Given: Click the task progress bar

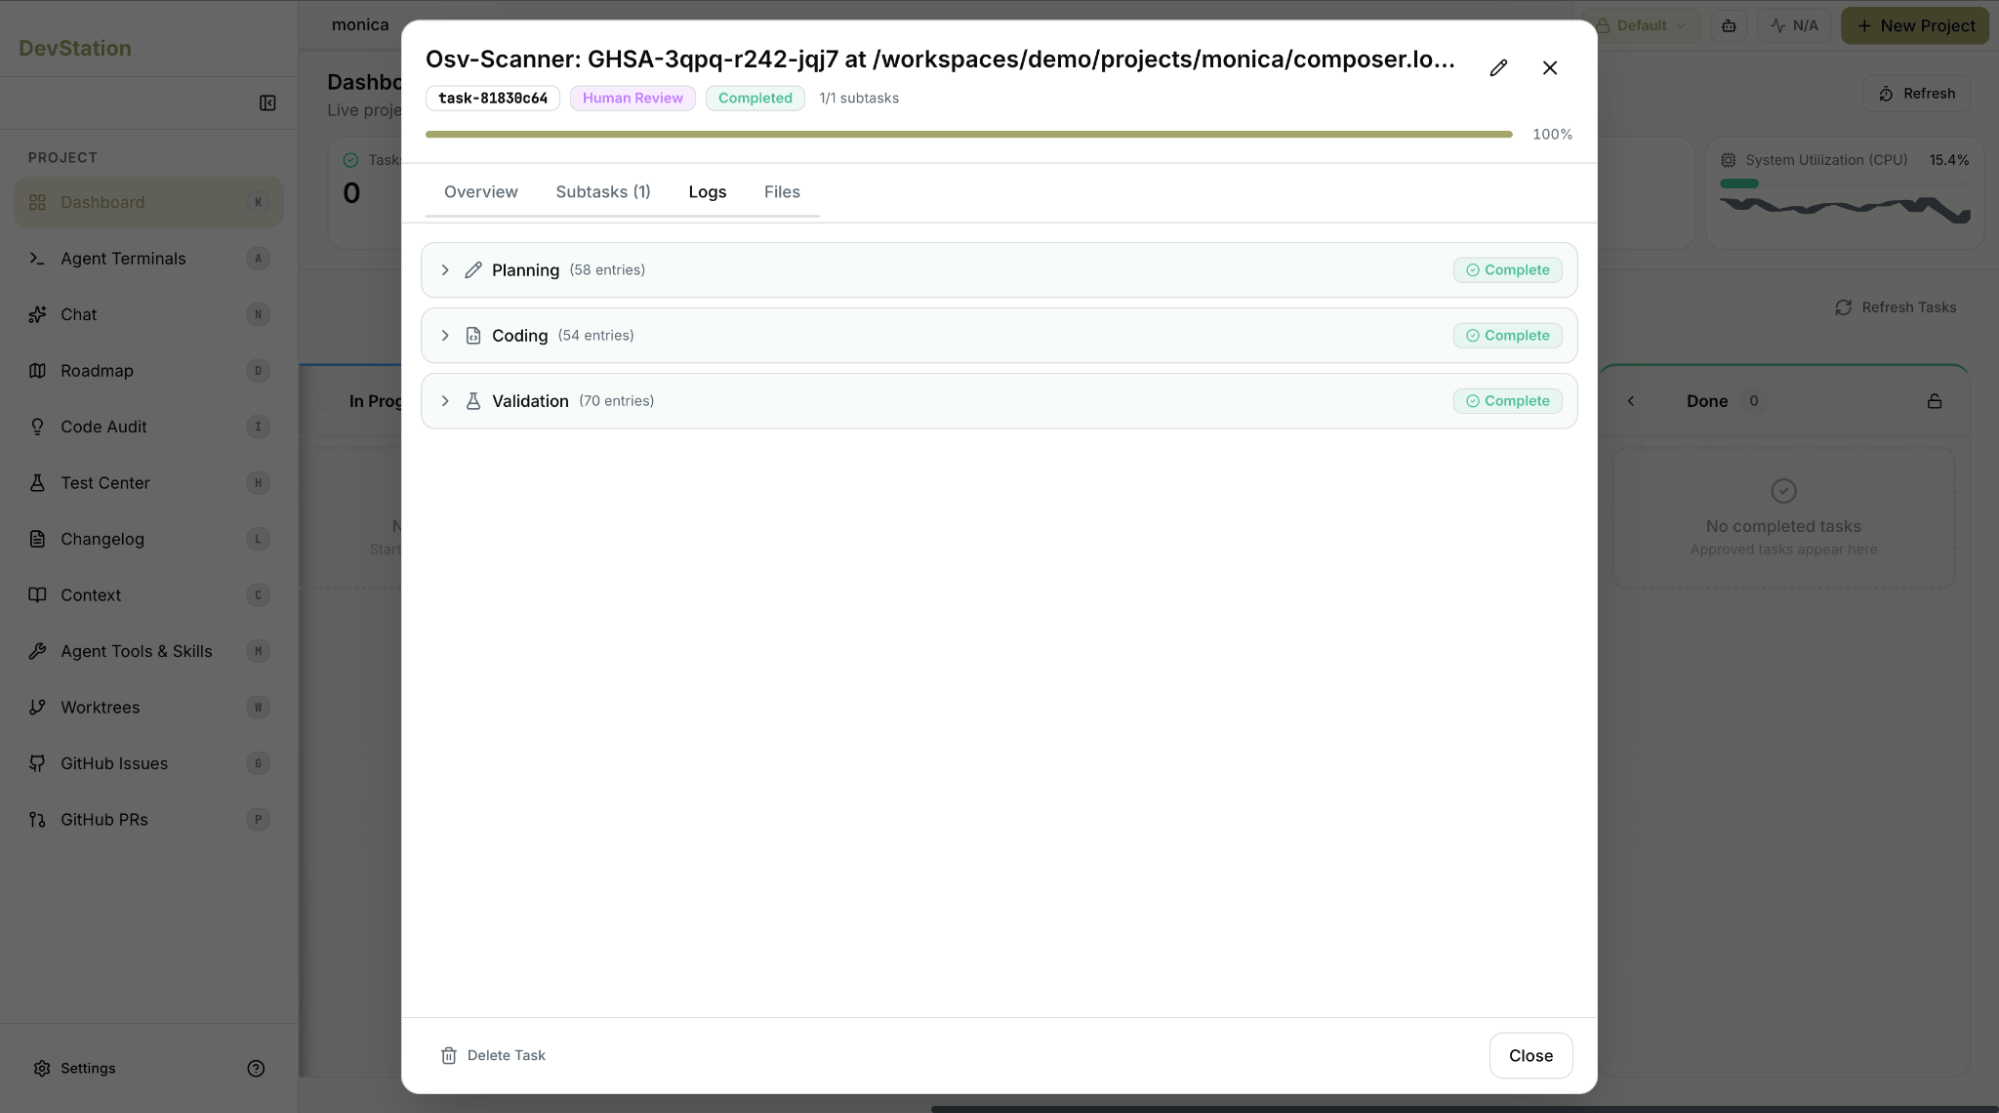Looking at the screenshot, I should (968, 134).
